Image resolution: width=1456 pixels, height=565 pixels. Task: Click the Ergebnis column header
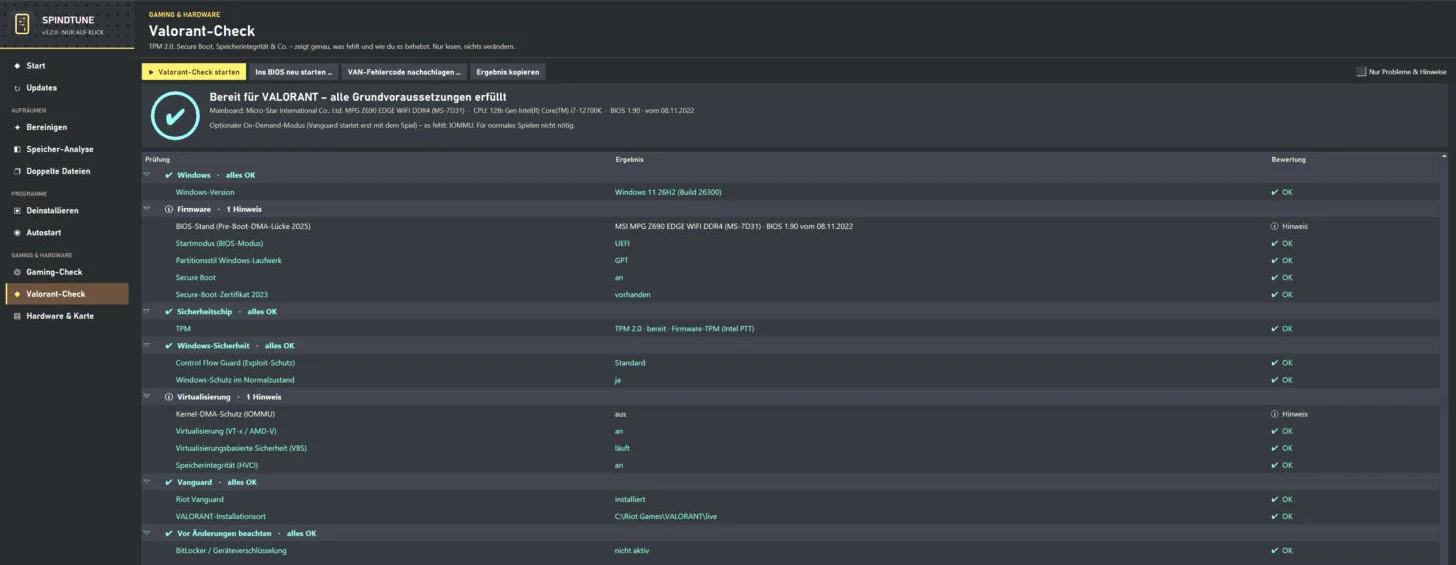[629, 159]
